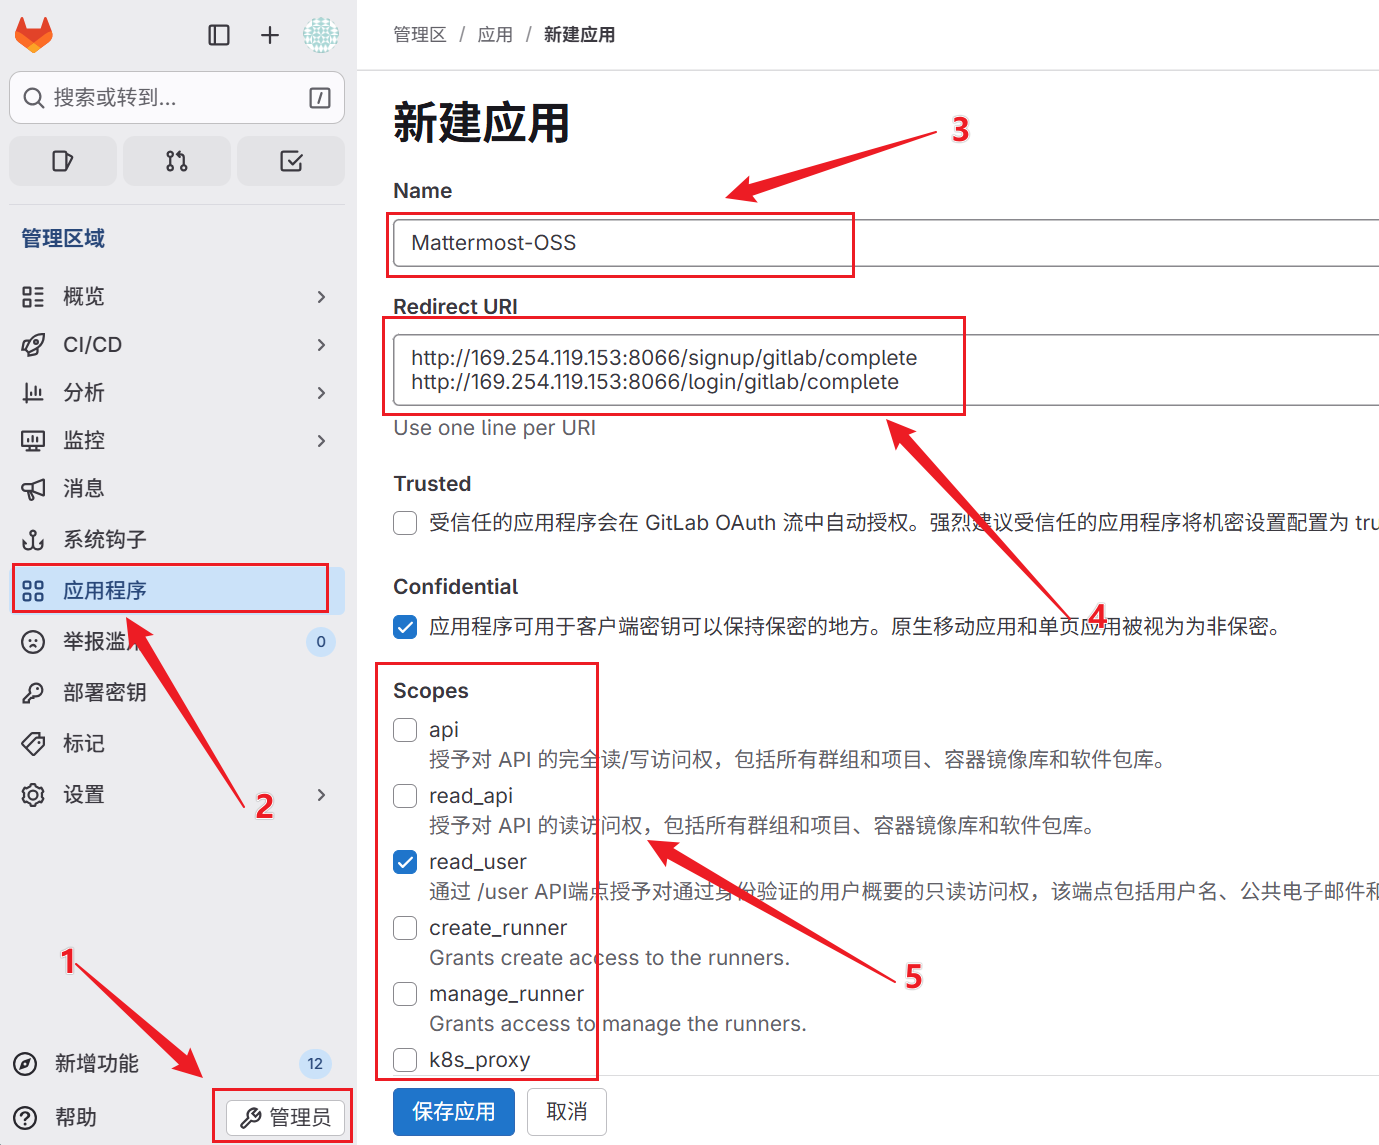
Task: Click the 概览 overview icon
Action: (33, 297)
